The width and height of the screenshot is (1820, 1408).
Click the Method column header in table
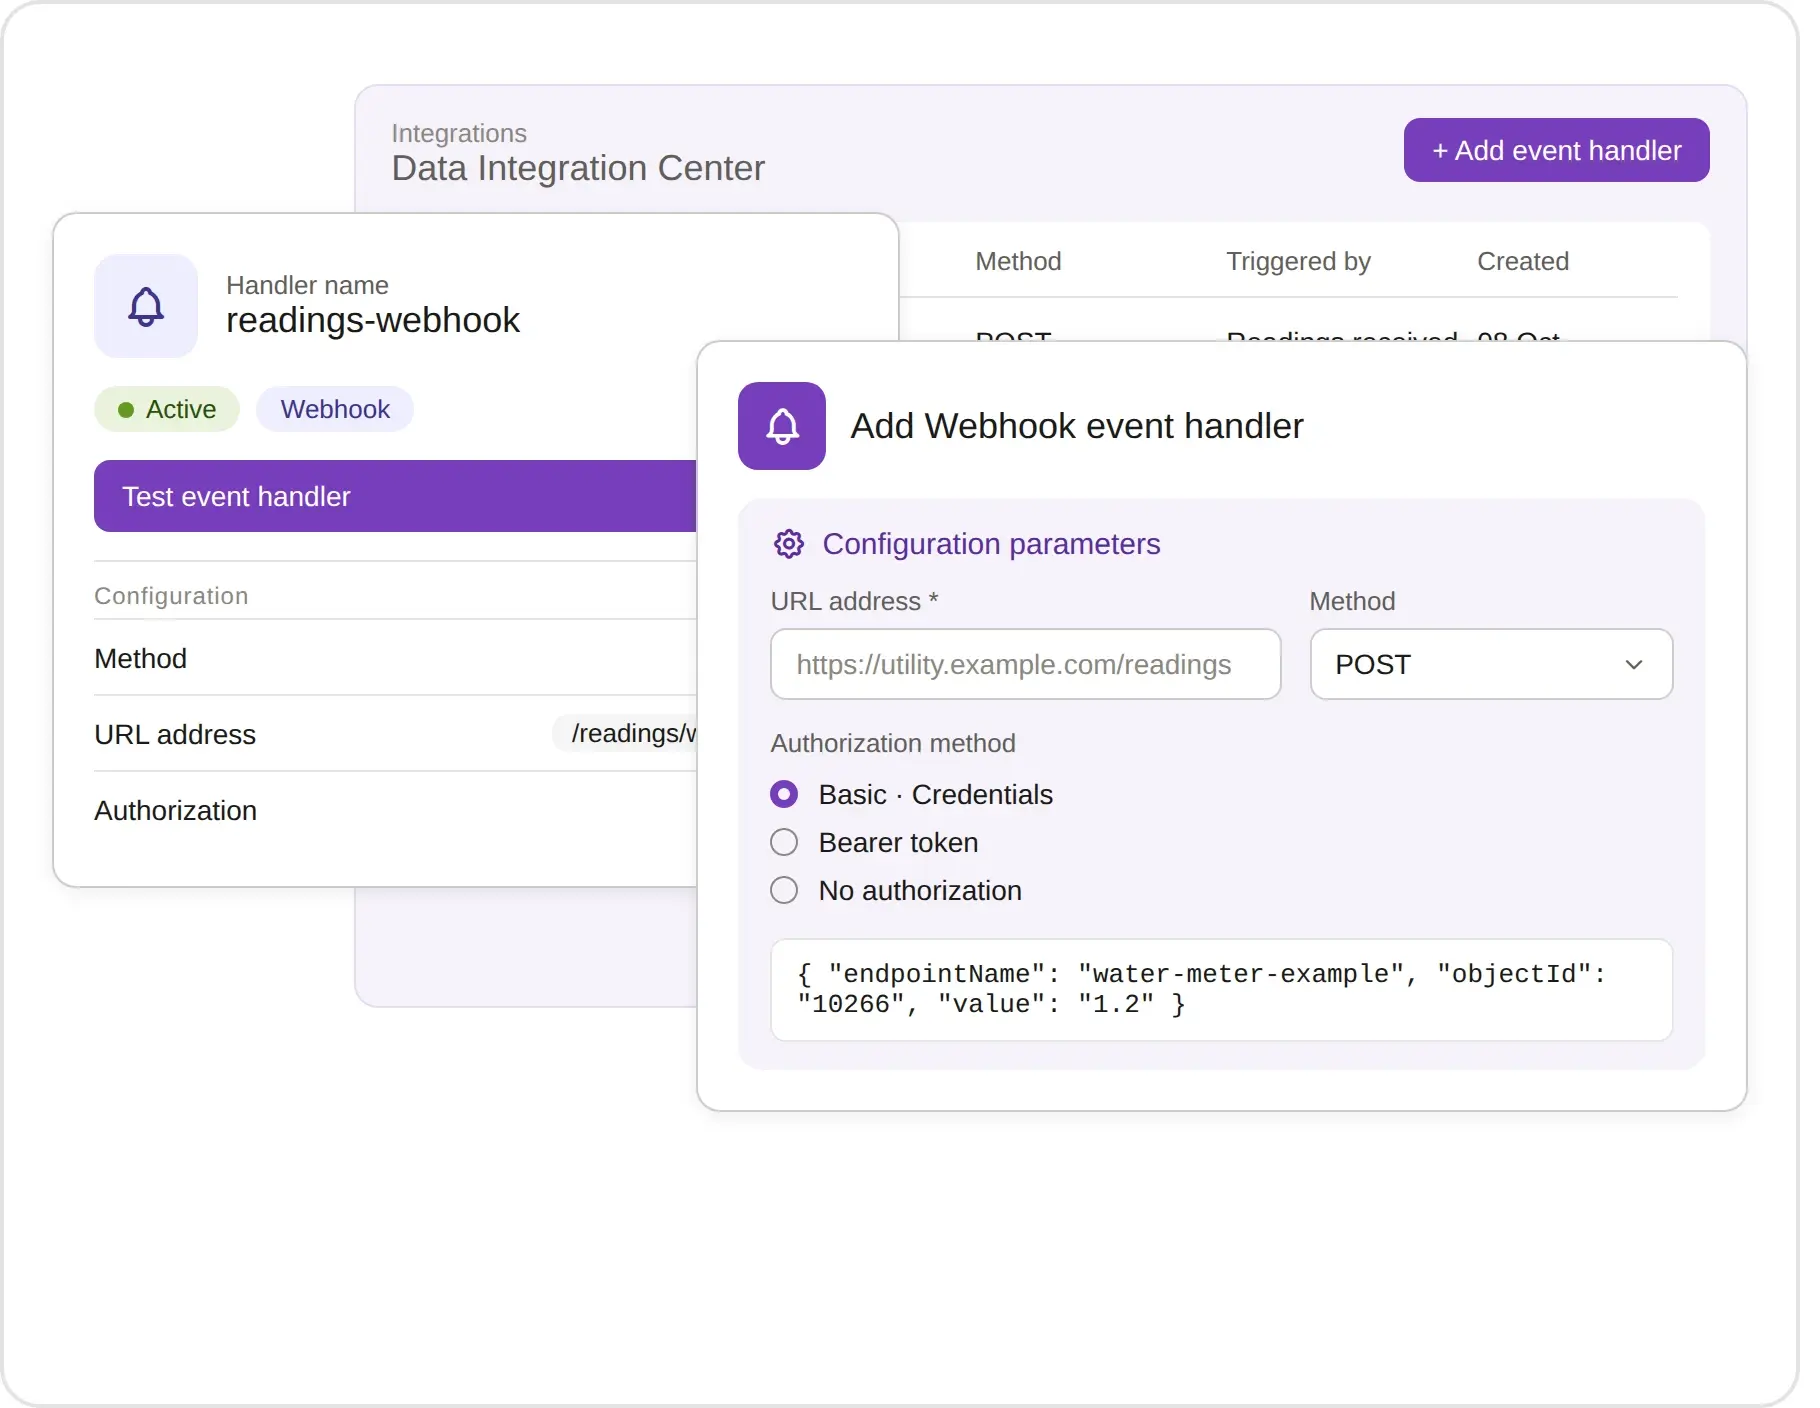(x=1018, y=261)
